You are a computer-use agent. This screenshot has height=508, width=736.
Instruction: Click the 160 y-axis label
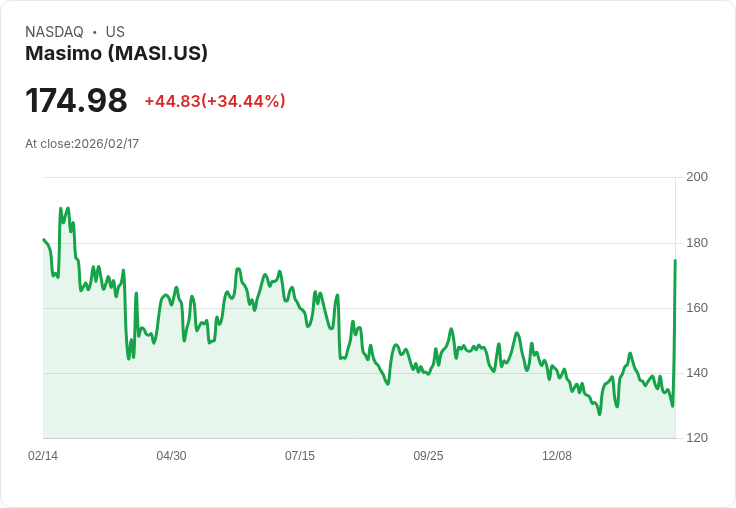[x=697, y=308]
